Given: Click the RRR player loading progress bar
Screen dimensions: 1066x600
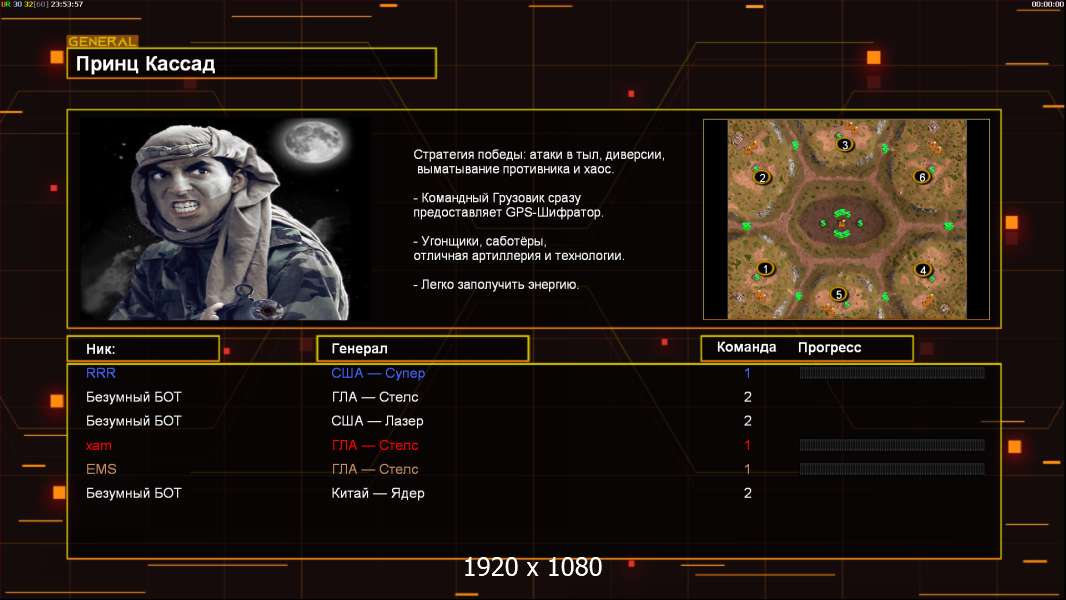Looking at the screenshot, I should (x=891, y=373).
